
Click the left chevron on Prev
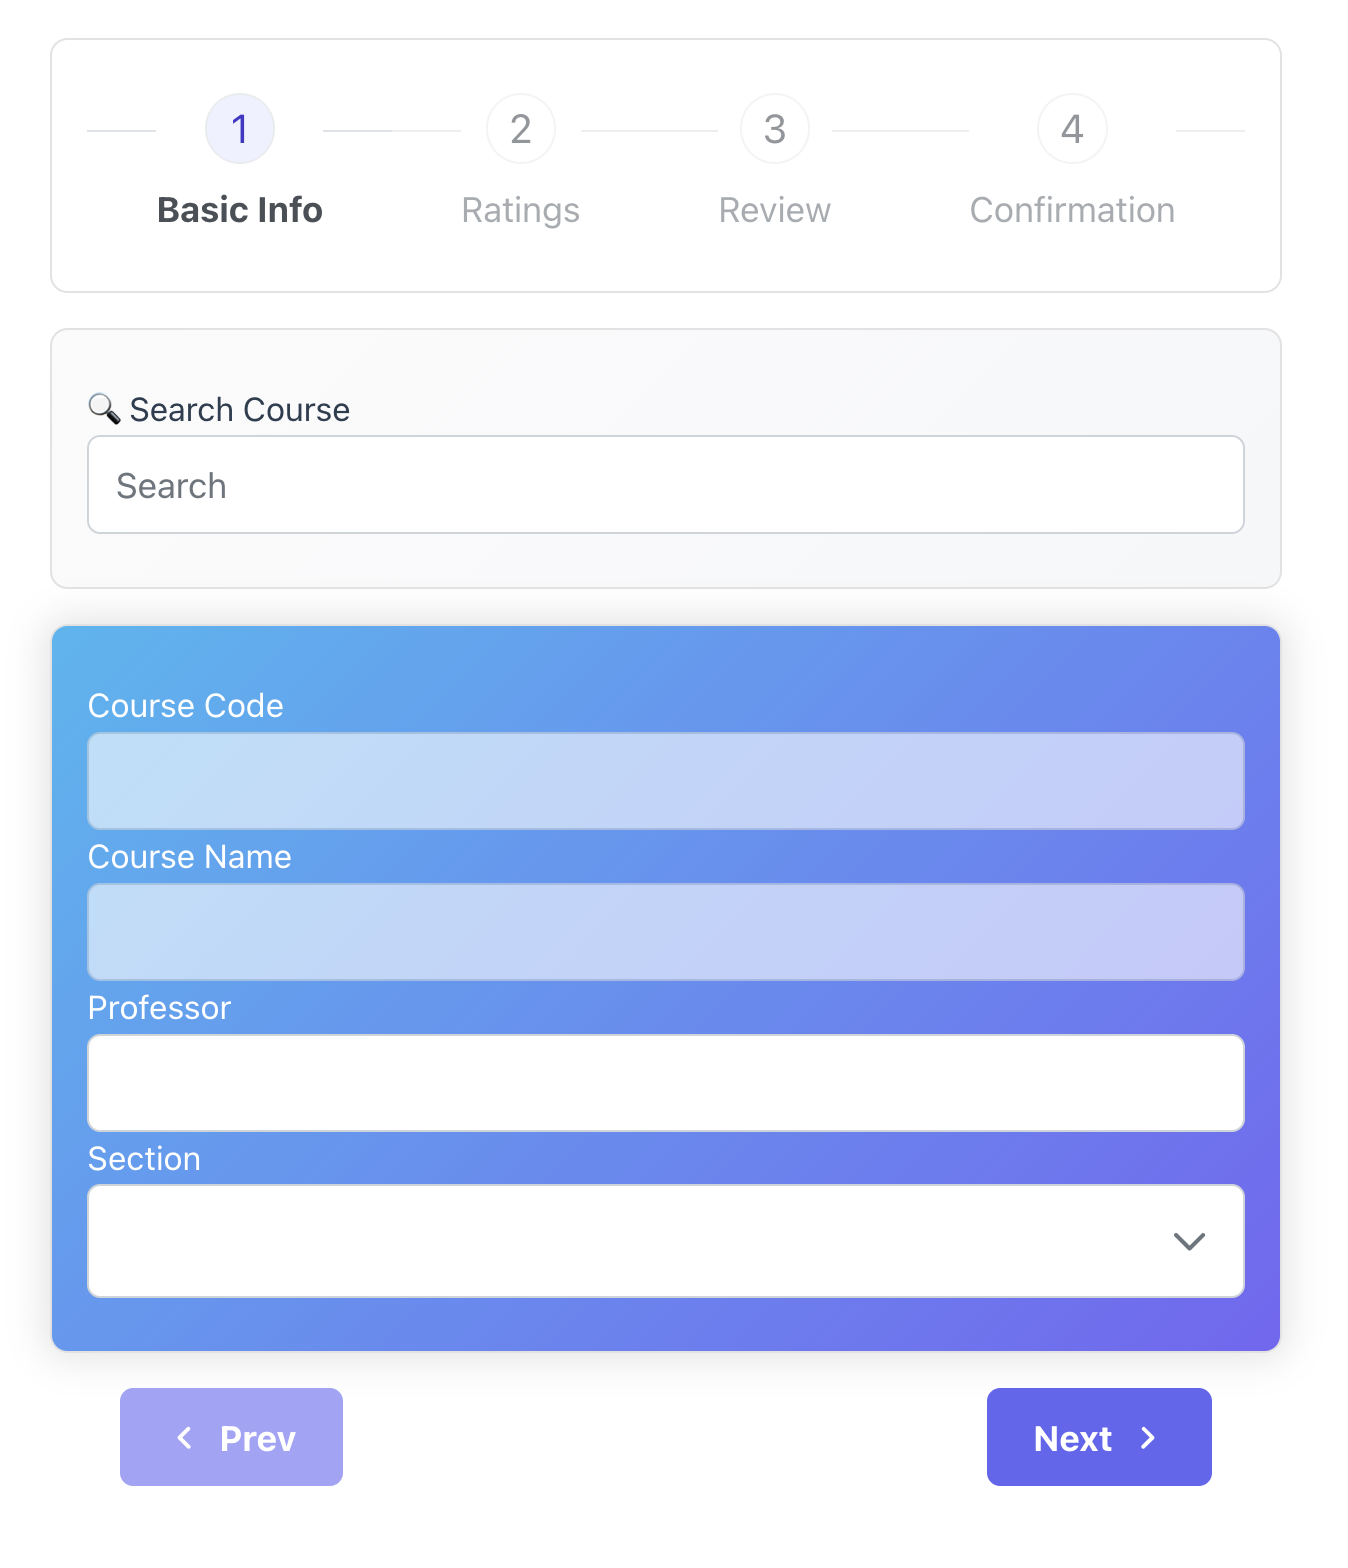(x=185, y=1438)
